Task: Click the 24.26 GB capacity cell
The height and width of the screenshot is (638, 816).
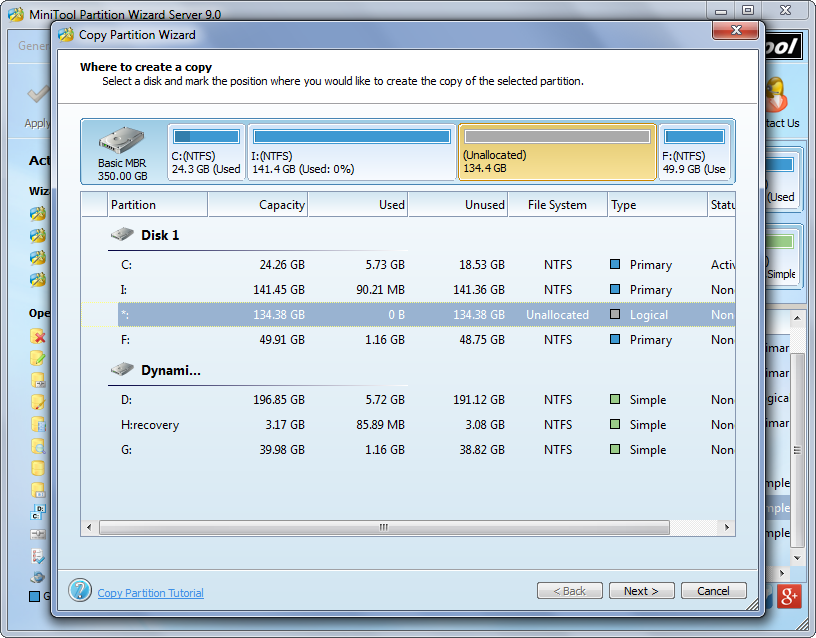Action: pos(282,265)
